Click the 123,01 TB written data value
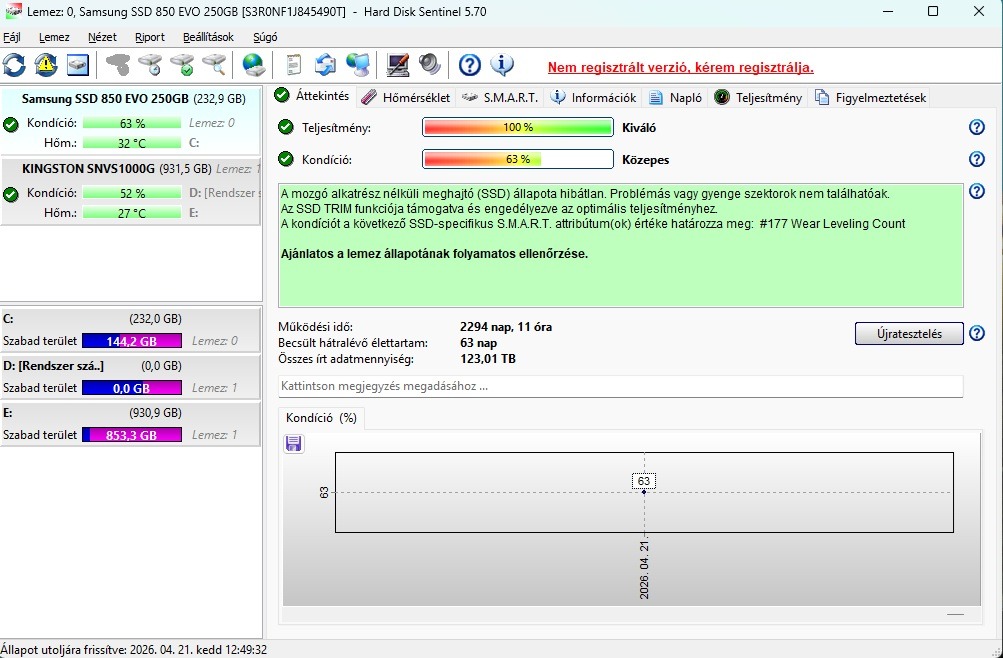Screen dimensions: 1003x658 click(x=488, y=359)
